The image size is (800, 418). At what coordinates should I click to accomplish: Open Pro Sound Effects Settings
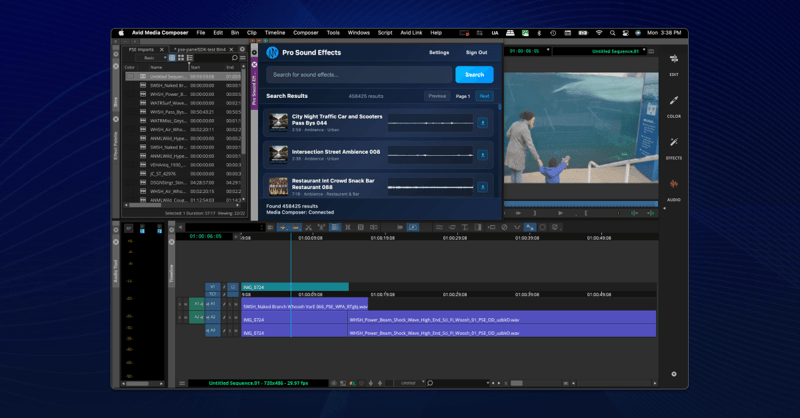tap(439, 53)
